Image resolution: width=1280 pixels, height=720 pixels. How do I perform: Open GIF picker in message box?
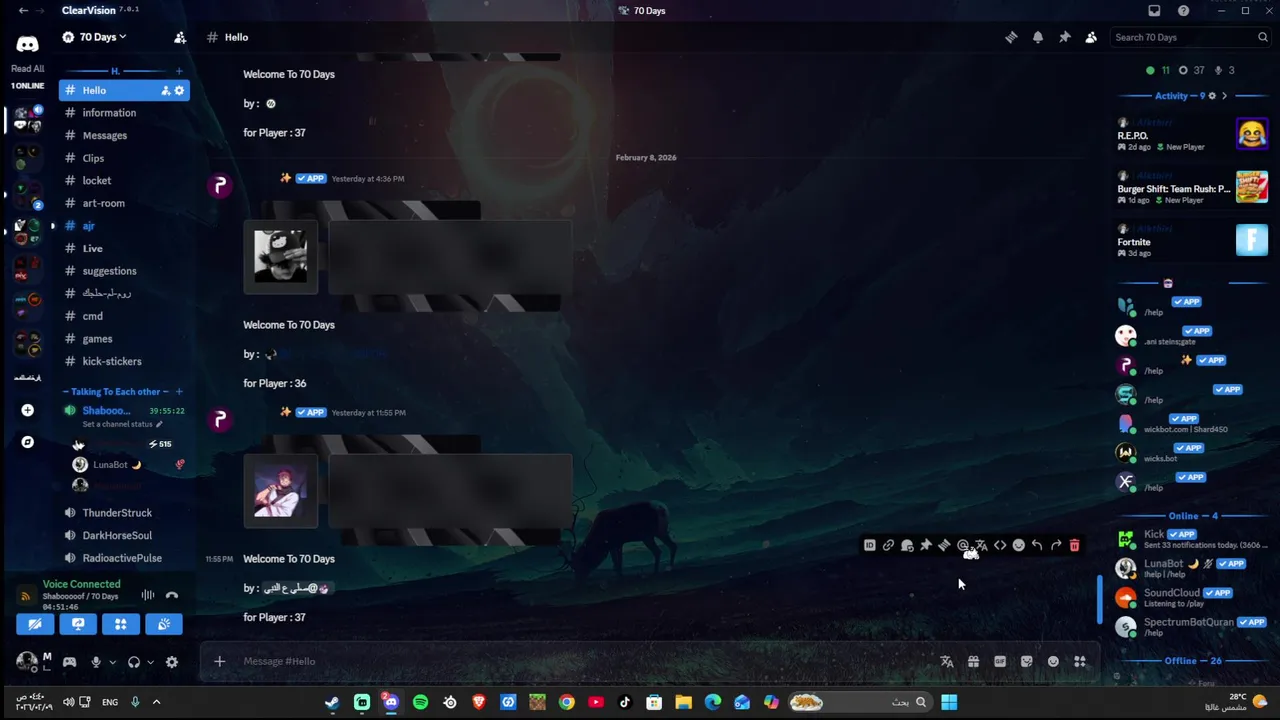(x=1000, y=661)
